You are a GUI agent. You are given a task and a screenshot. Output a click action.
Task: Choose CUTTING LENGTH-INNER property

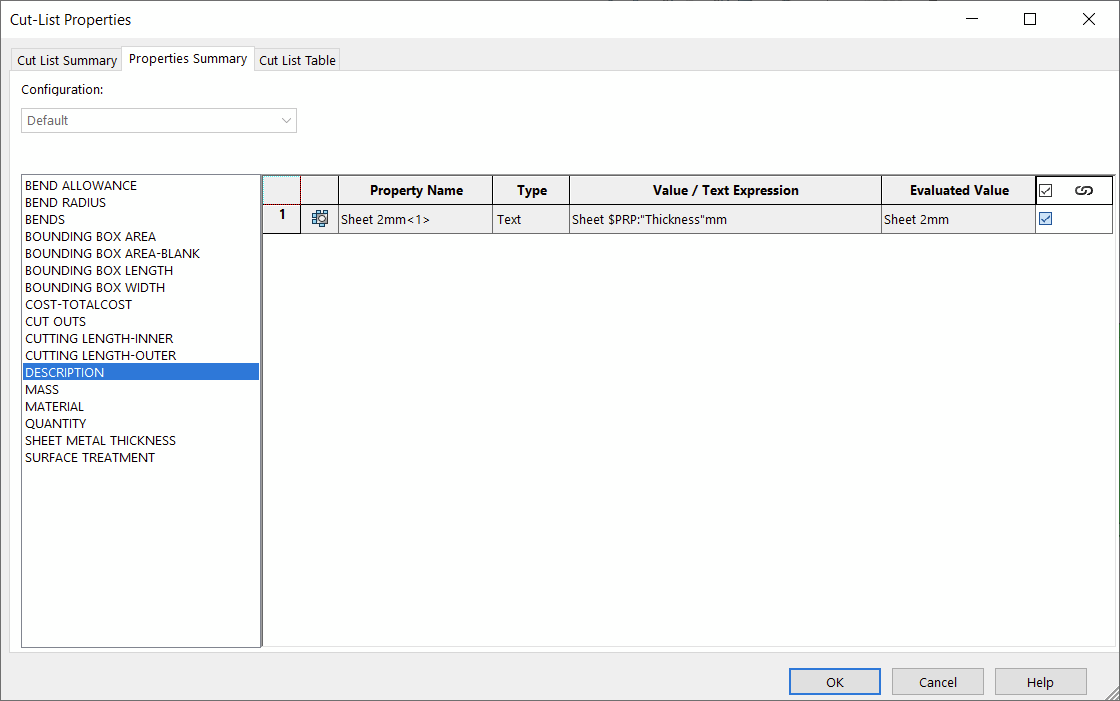[x=141, y=339]
